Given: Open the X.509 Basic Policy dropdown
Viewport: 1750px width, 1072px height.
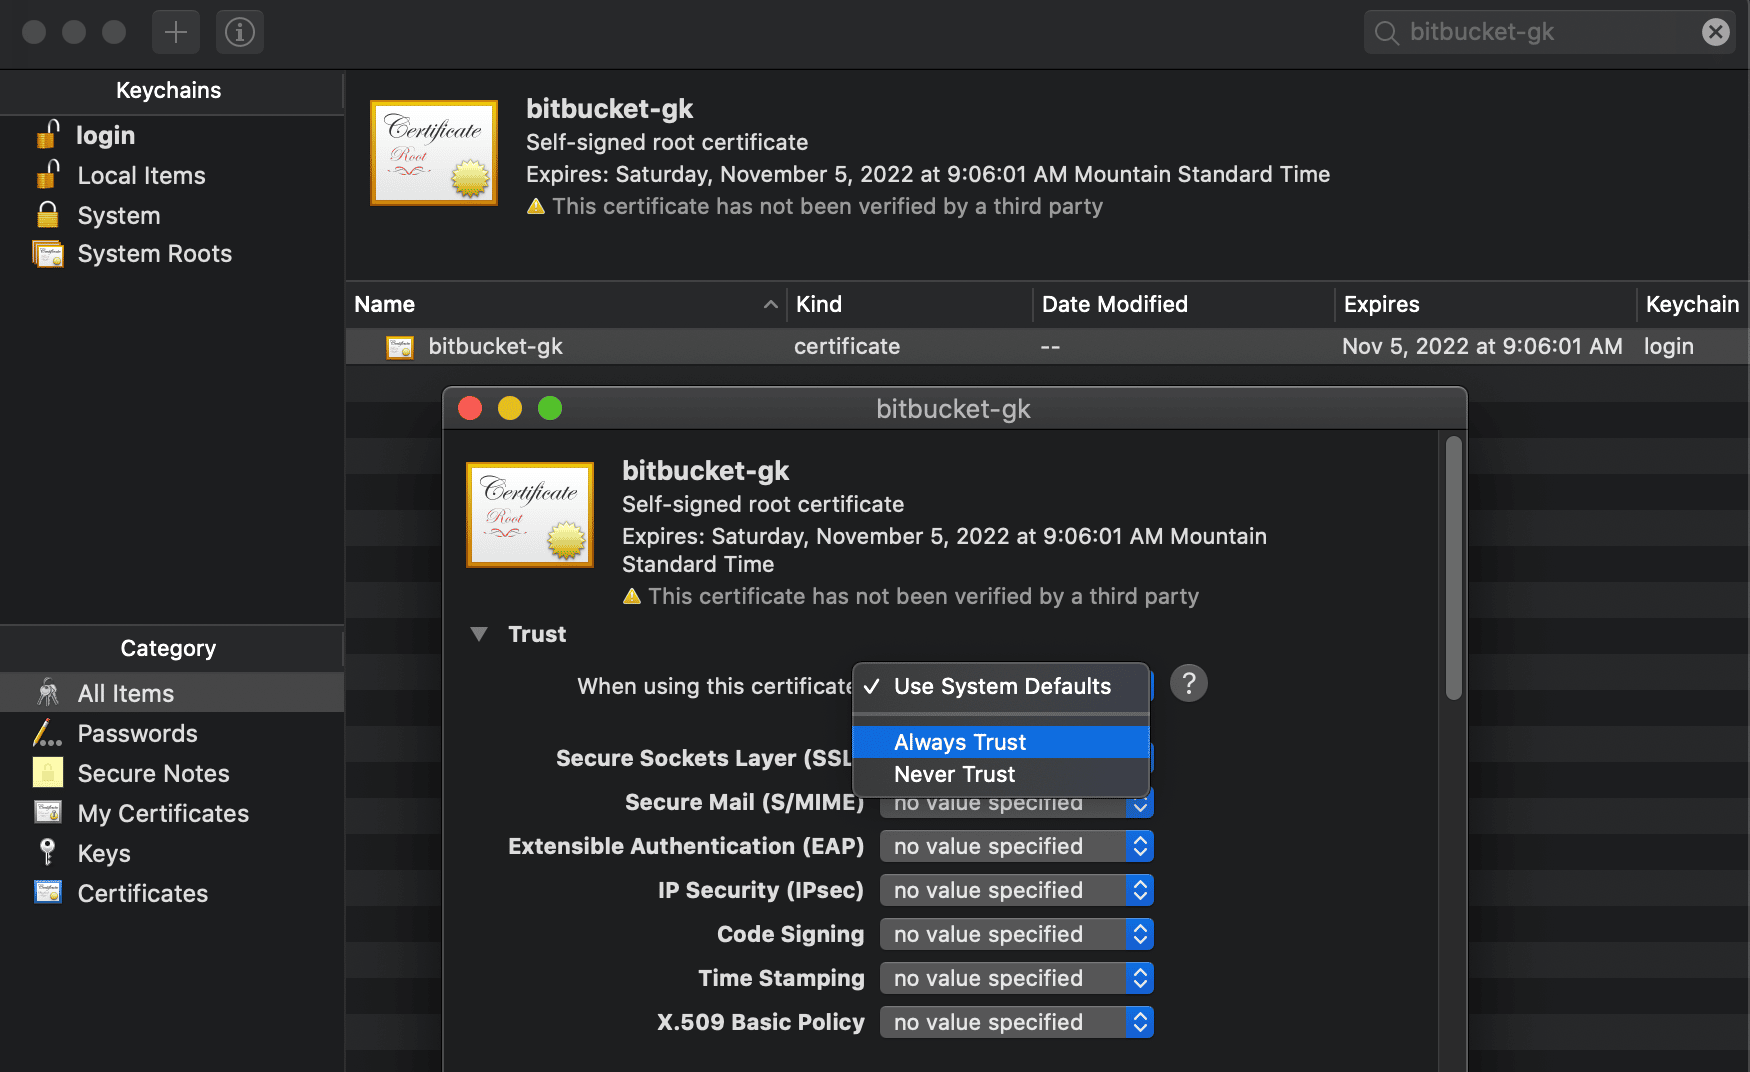Looking at the screenshot, I should tap(1016, 1022).
